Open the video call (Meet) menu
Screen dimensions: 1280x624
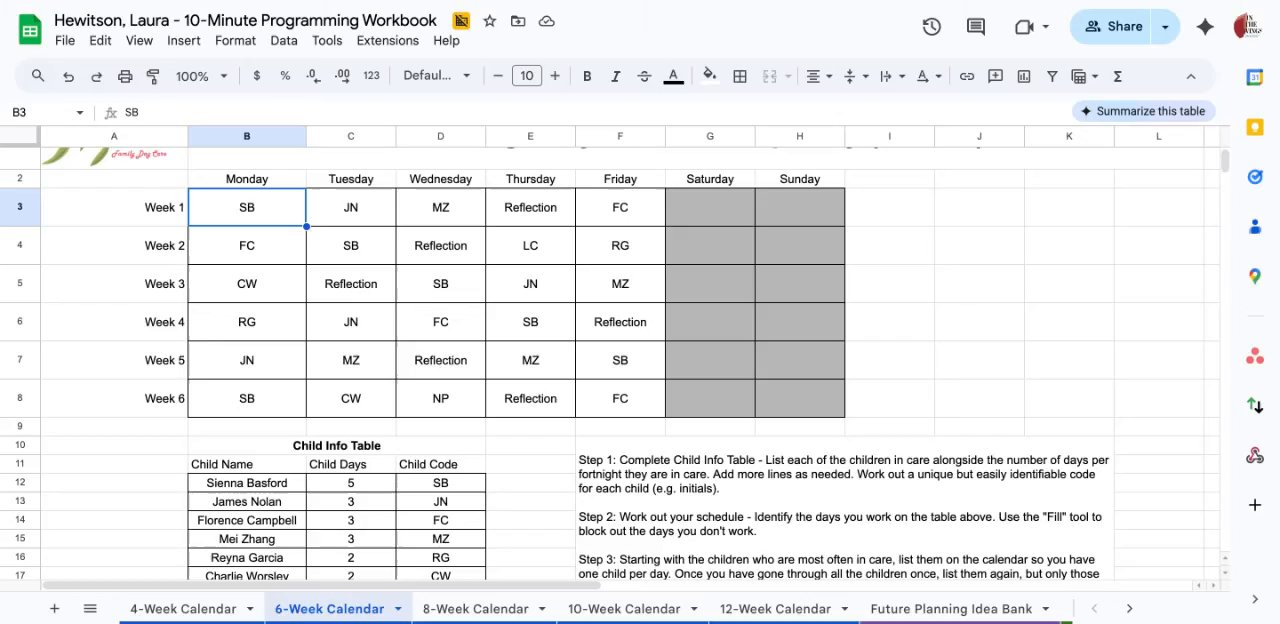tap(1031, 27)
